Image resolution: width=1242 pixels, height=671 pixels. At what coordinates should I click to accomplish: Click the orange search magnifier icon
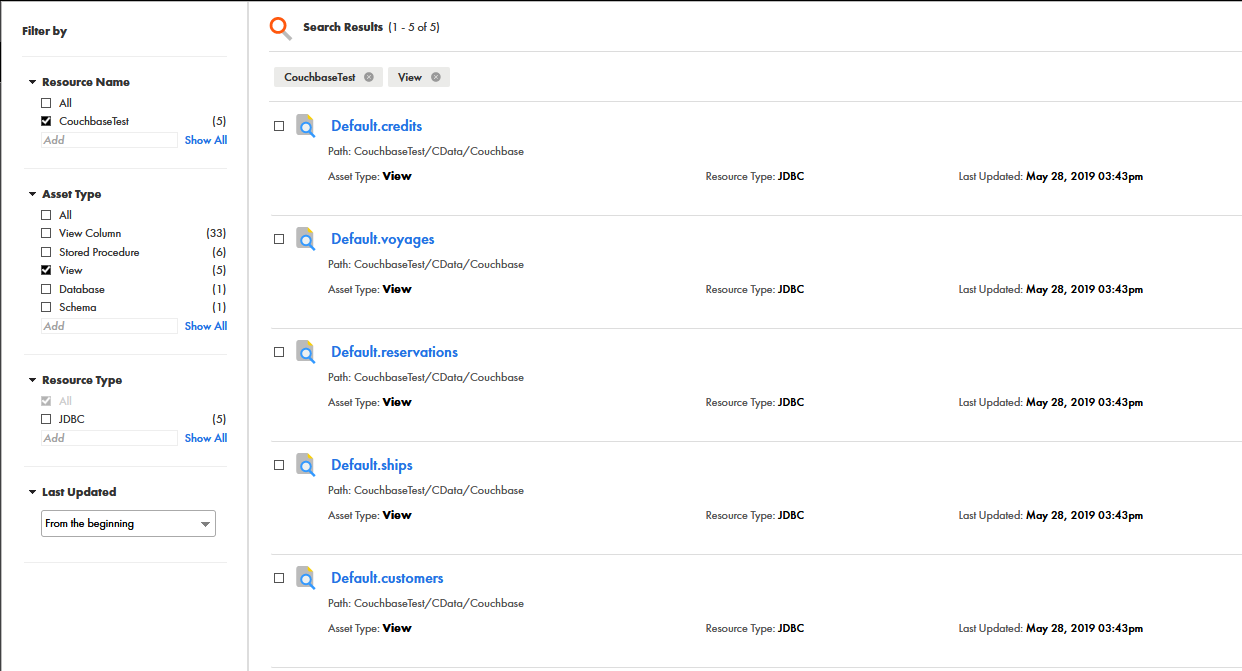281,28
